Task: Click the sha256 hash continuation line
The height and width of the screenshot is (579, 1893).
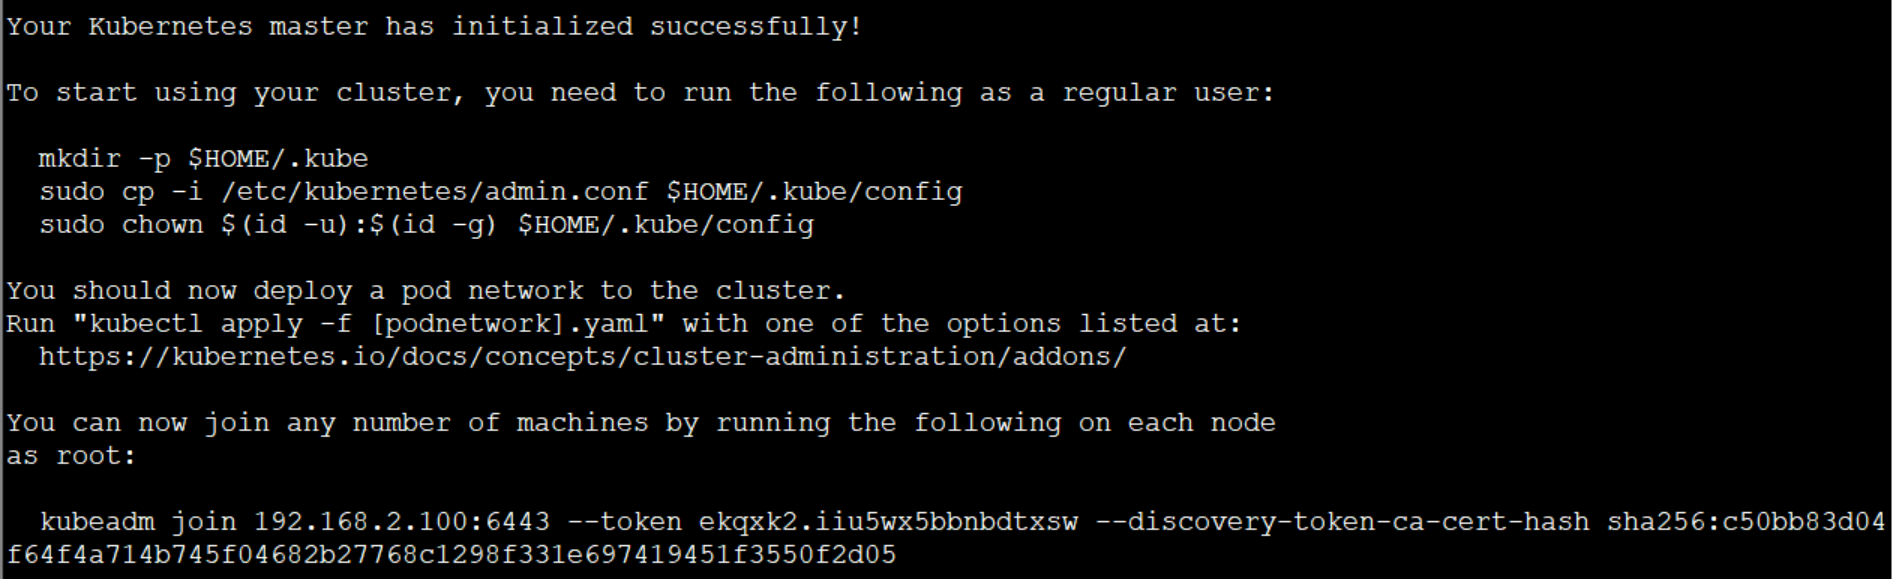Action: pos(451,555)
